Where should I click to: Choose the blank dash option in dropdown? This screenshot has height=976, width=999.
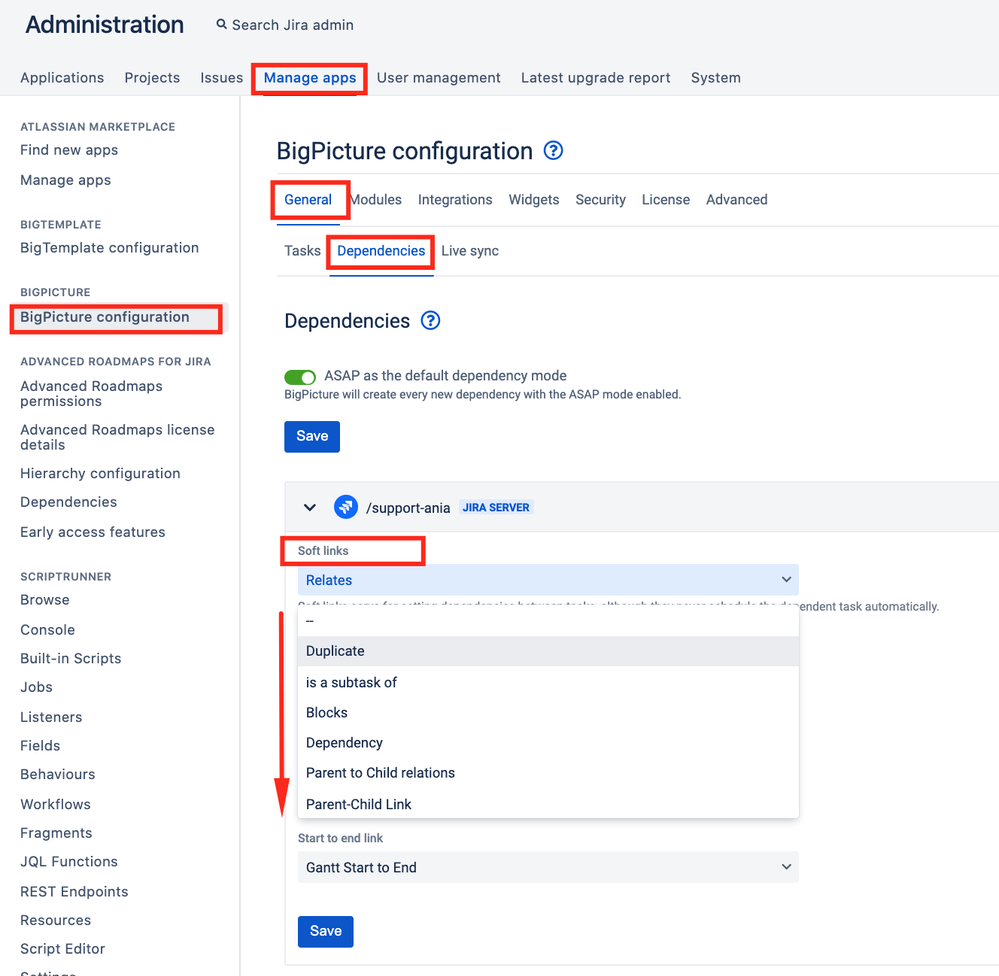pyautogui.click(x=548, y=621)
